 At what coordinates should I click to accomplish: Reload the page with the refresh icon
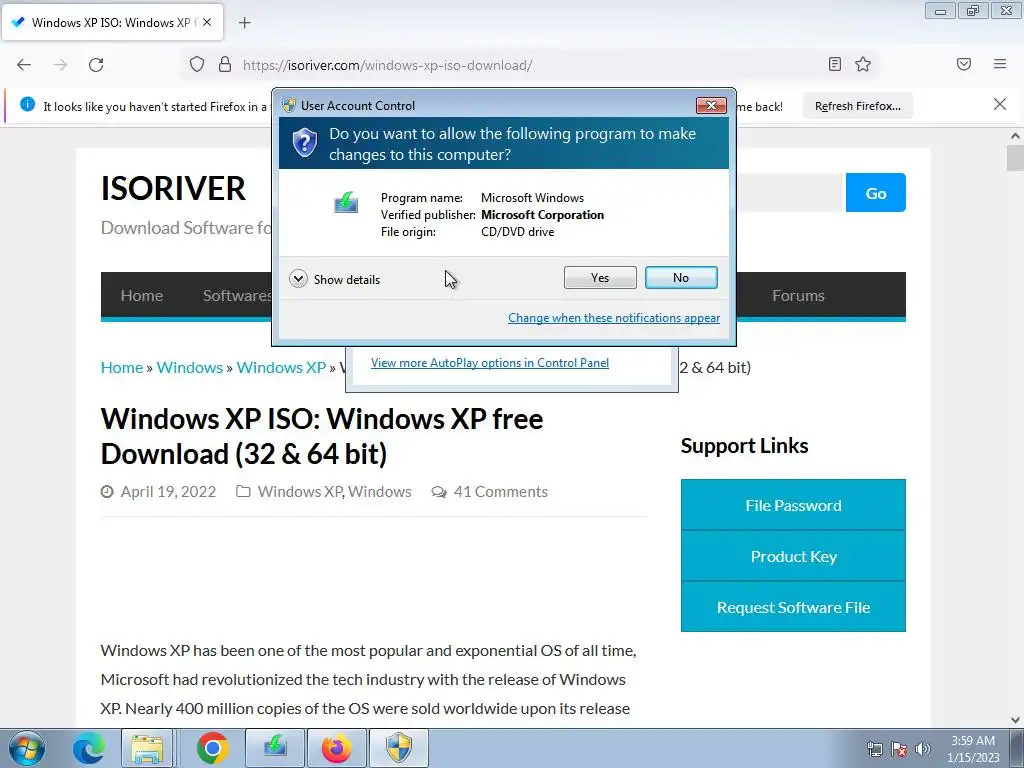click(96, 65)
